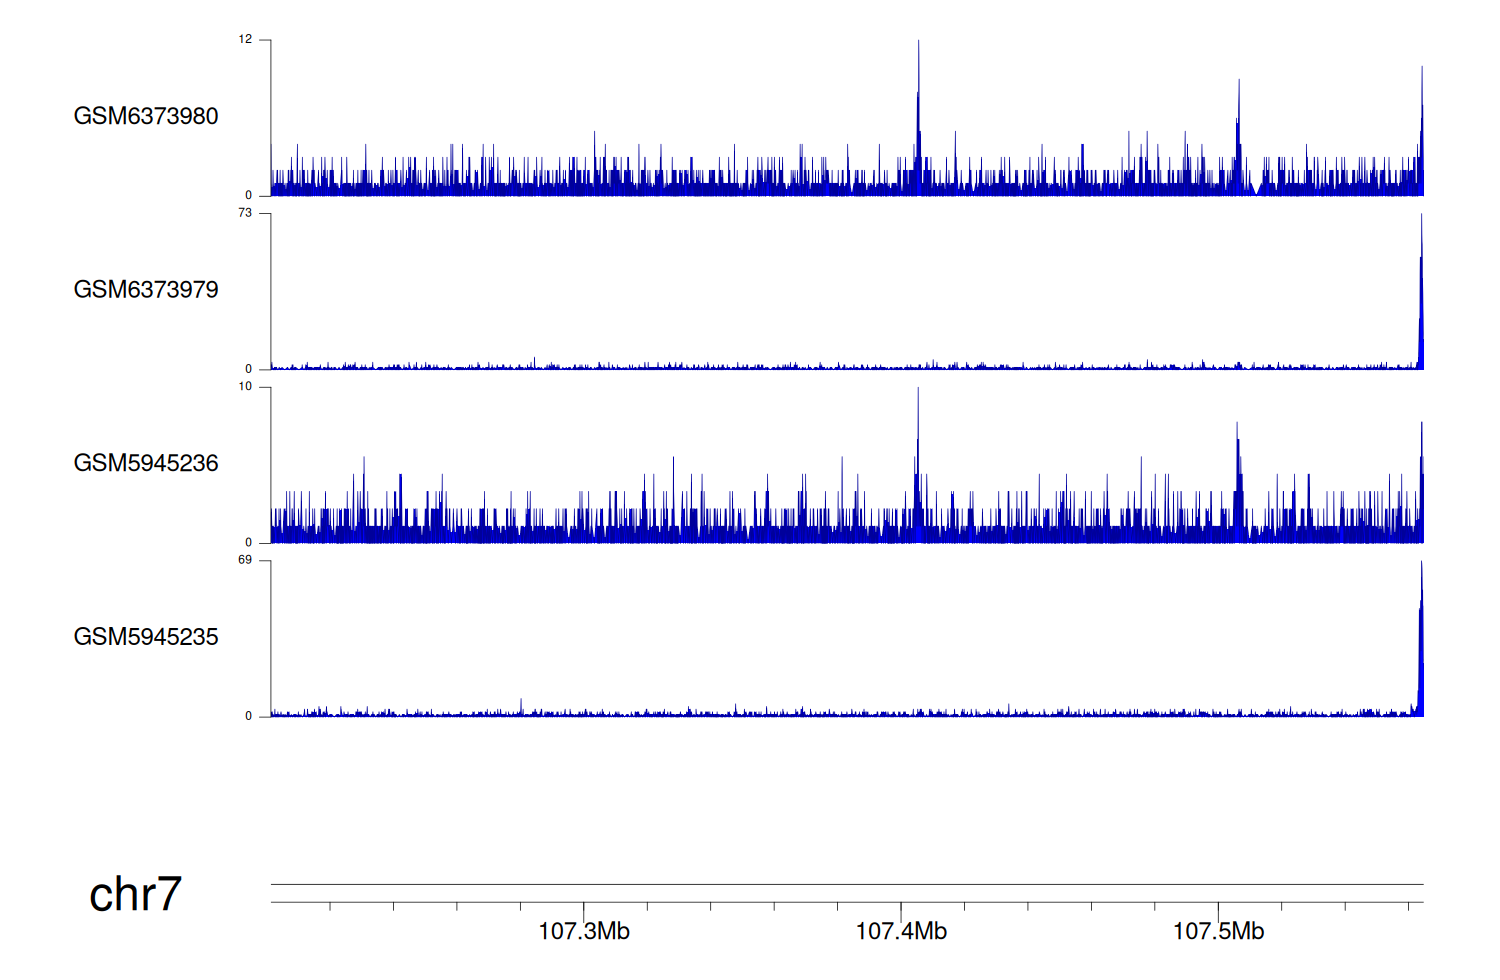Image resolution: width=1500 pixels, height=980 pixels.
Task: Click the GSM6373980 track label
Action: [146, 116]
